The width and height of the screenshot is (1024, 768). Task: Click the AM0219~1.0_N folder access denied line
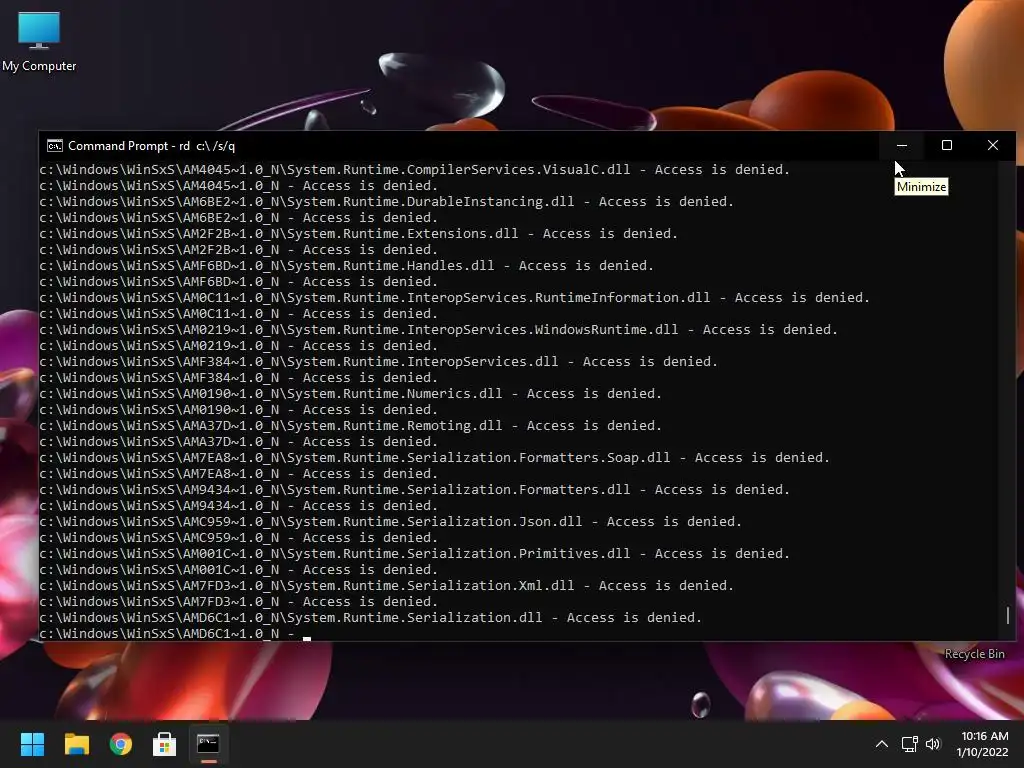(239, 345)
